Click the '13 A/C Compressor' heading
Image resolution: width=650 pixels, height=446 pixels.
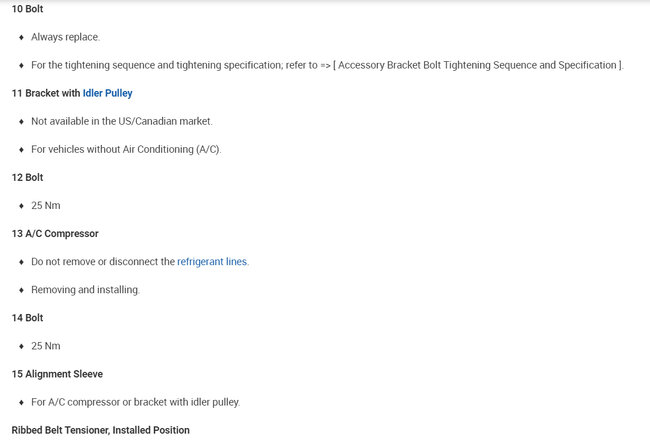coord(54,233)
